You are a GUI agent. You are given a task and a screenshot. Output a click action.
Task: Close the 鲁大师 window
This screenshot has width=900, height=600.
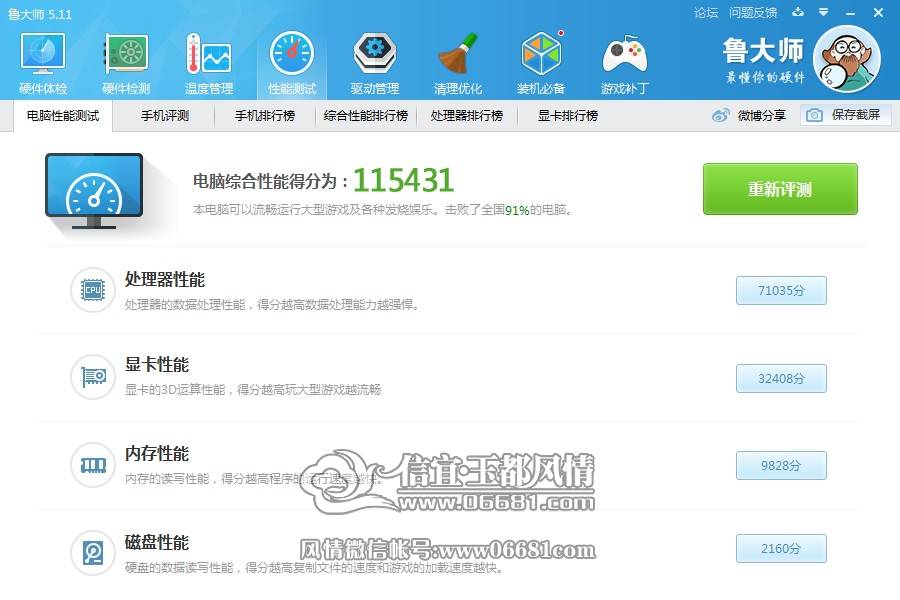878,12
